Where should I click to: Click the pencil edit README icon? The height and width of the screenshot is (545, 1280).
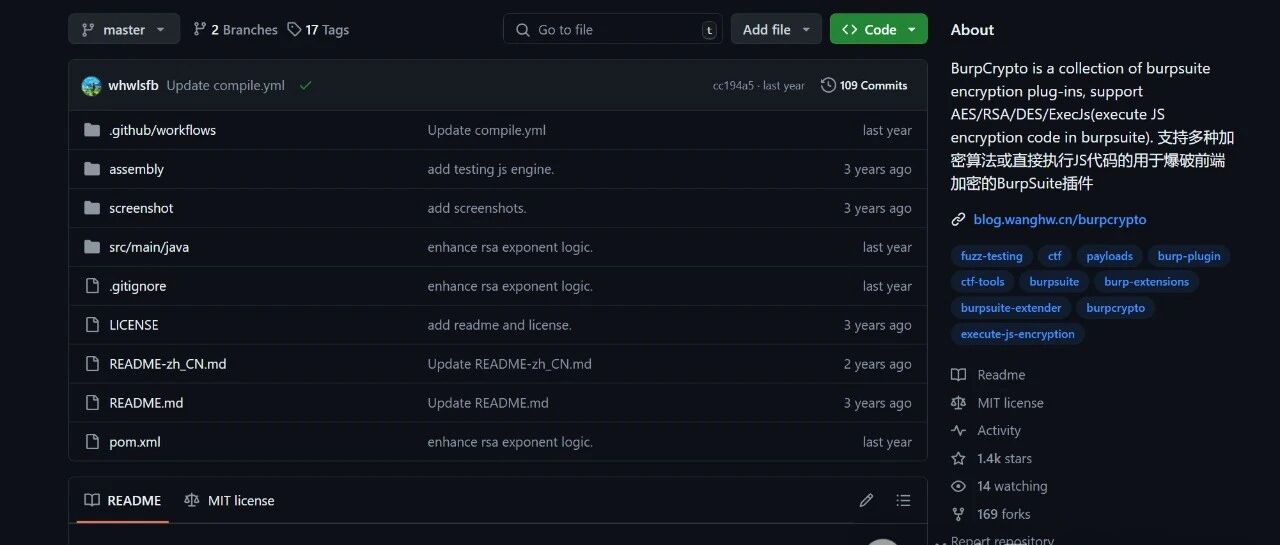866,500
